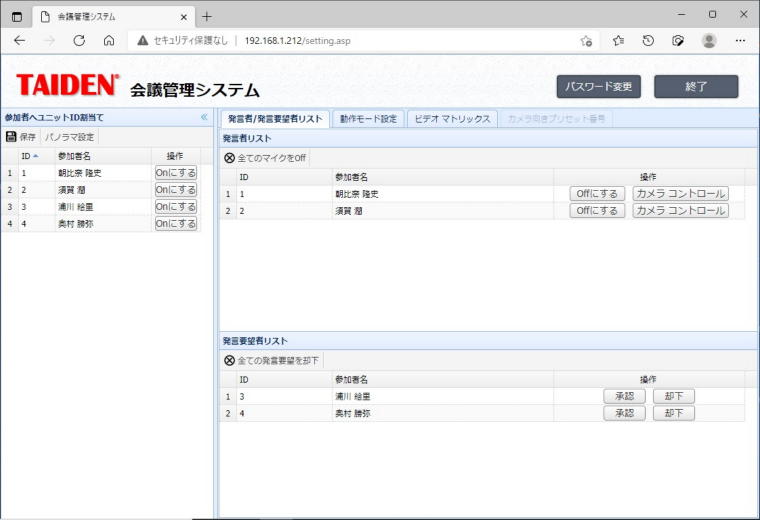
Task: Open camera control for 朝比奈 隆史
Action: 680,194
